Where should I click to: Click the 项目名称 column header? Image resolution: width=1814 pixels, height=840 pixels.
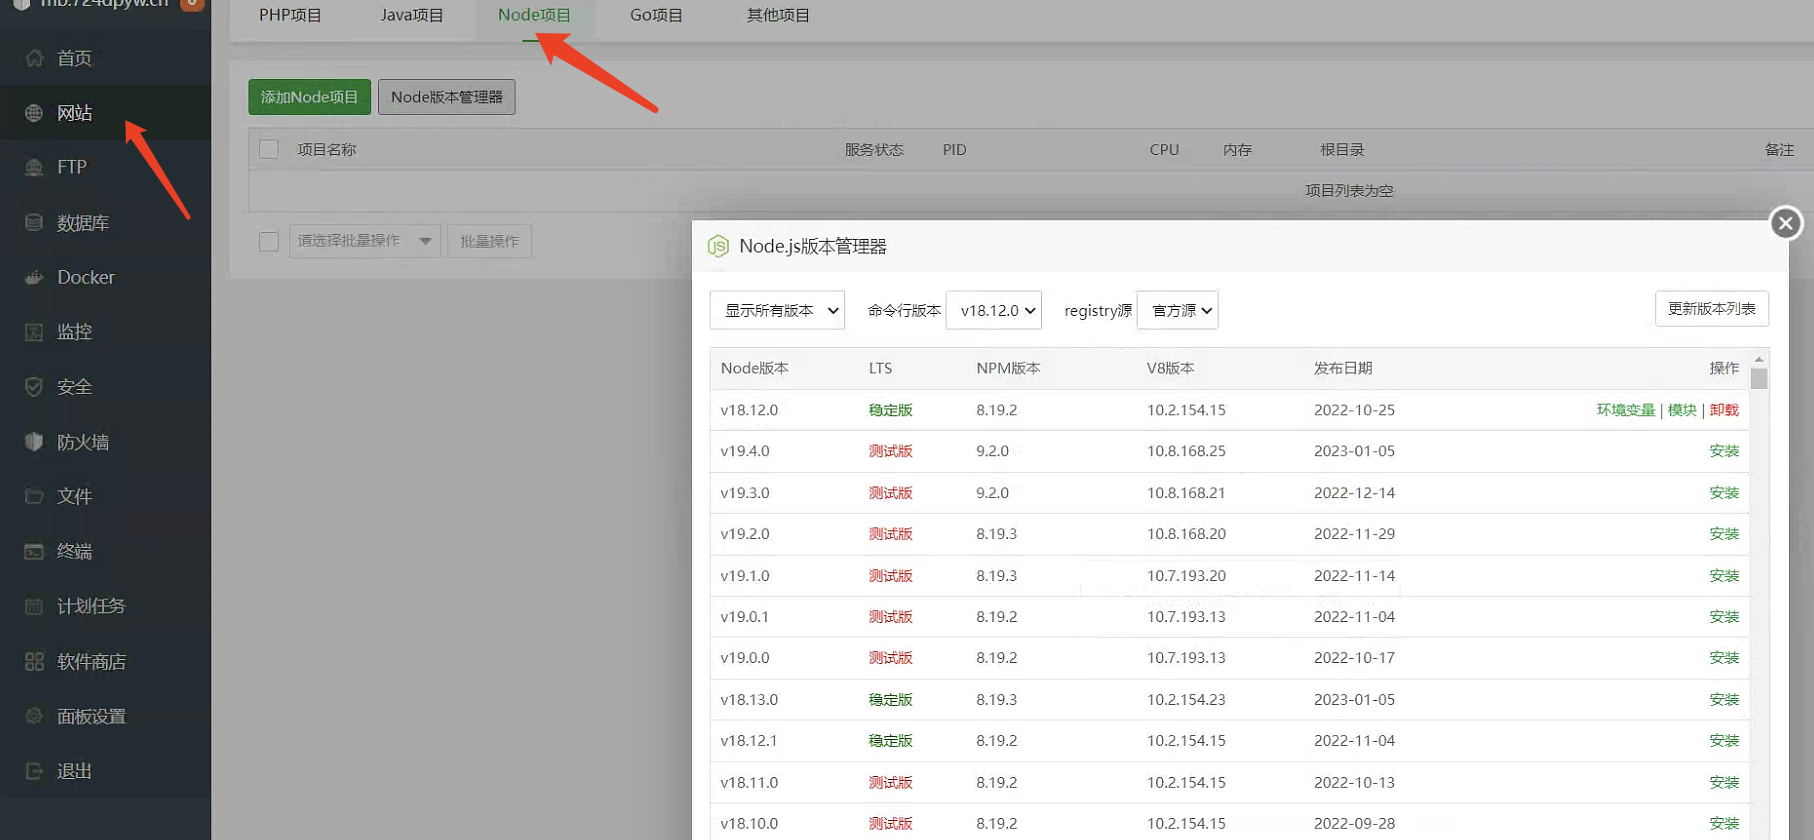coord(327,149)
